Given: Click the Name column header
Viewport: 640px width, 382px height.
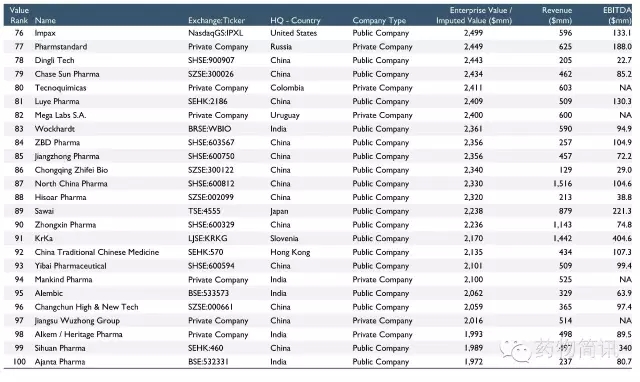Looking at the screenshot, I should 45,20.
